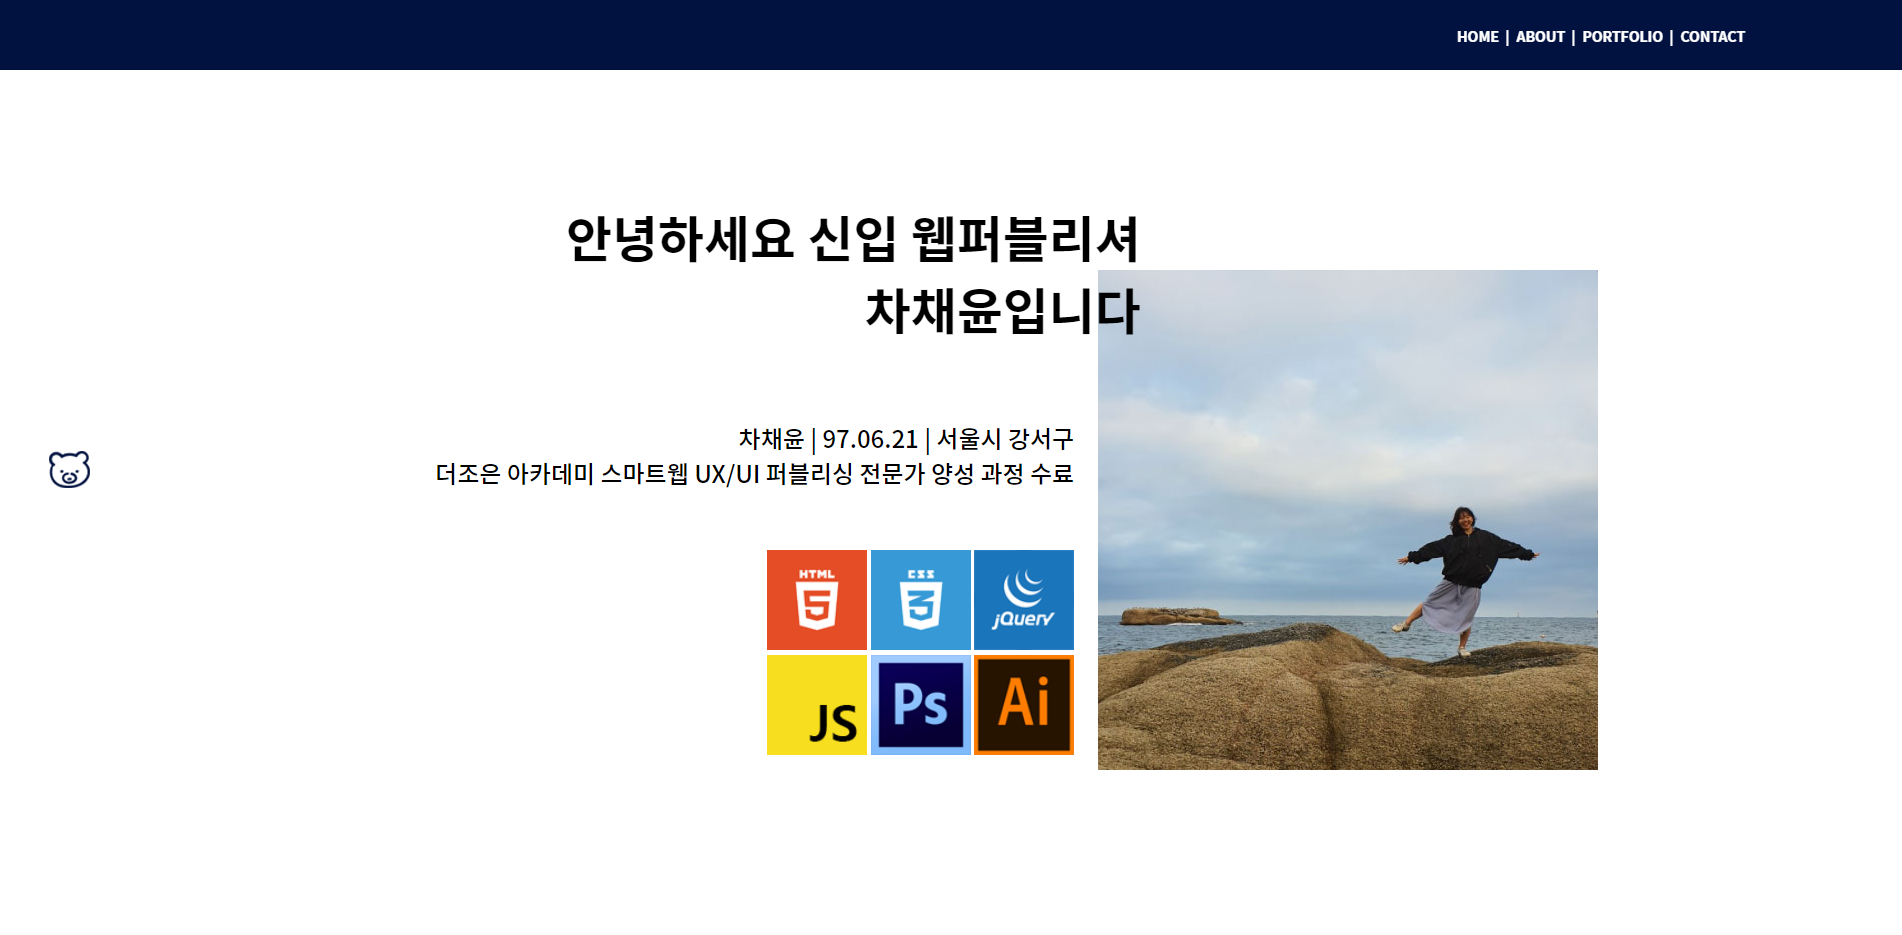Click the line starting '더조은 아카데미 스마트웹'
Viewport: 1902px width, 935px height.
(x=755, y=474)
